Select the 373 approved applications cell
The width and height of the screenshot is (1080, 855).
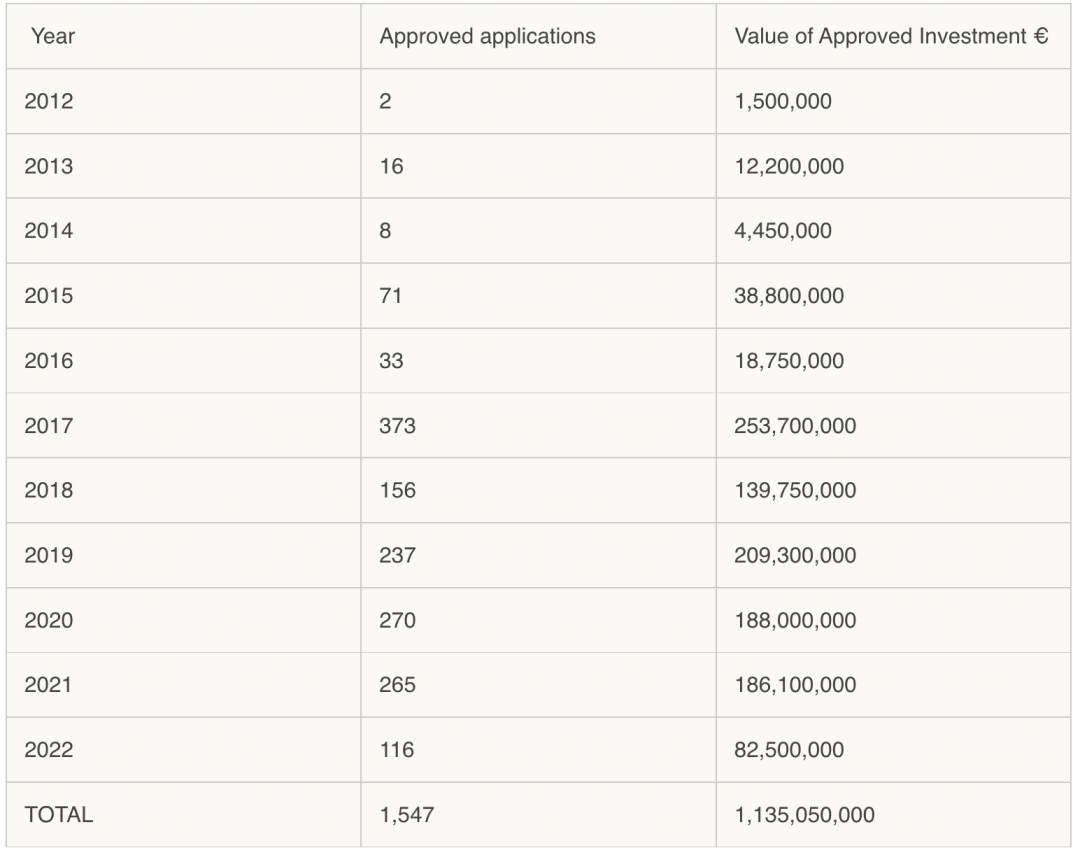click(397, 426)
